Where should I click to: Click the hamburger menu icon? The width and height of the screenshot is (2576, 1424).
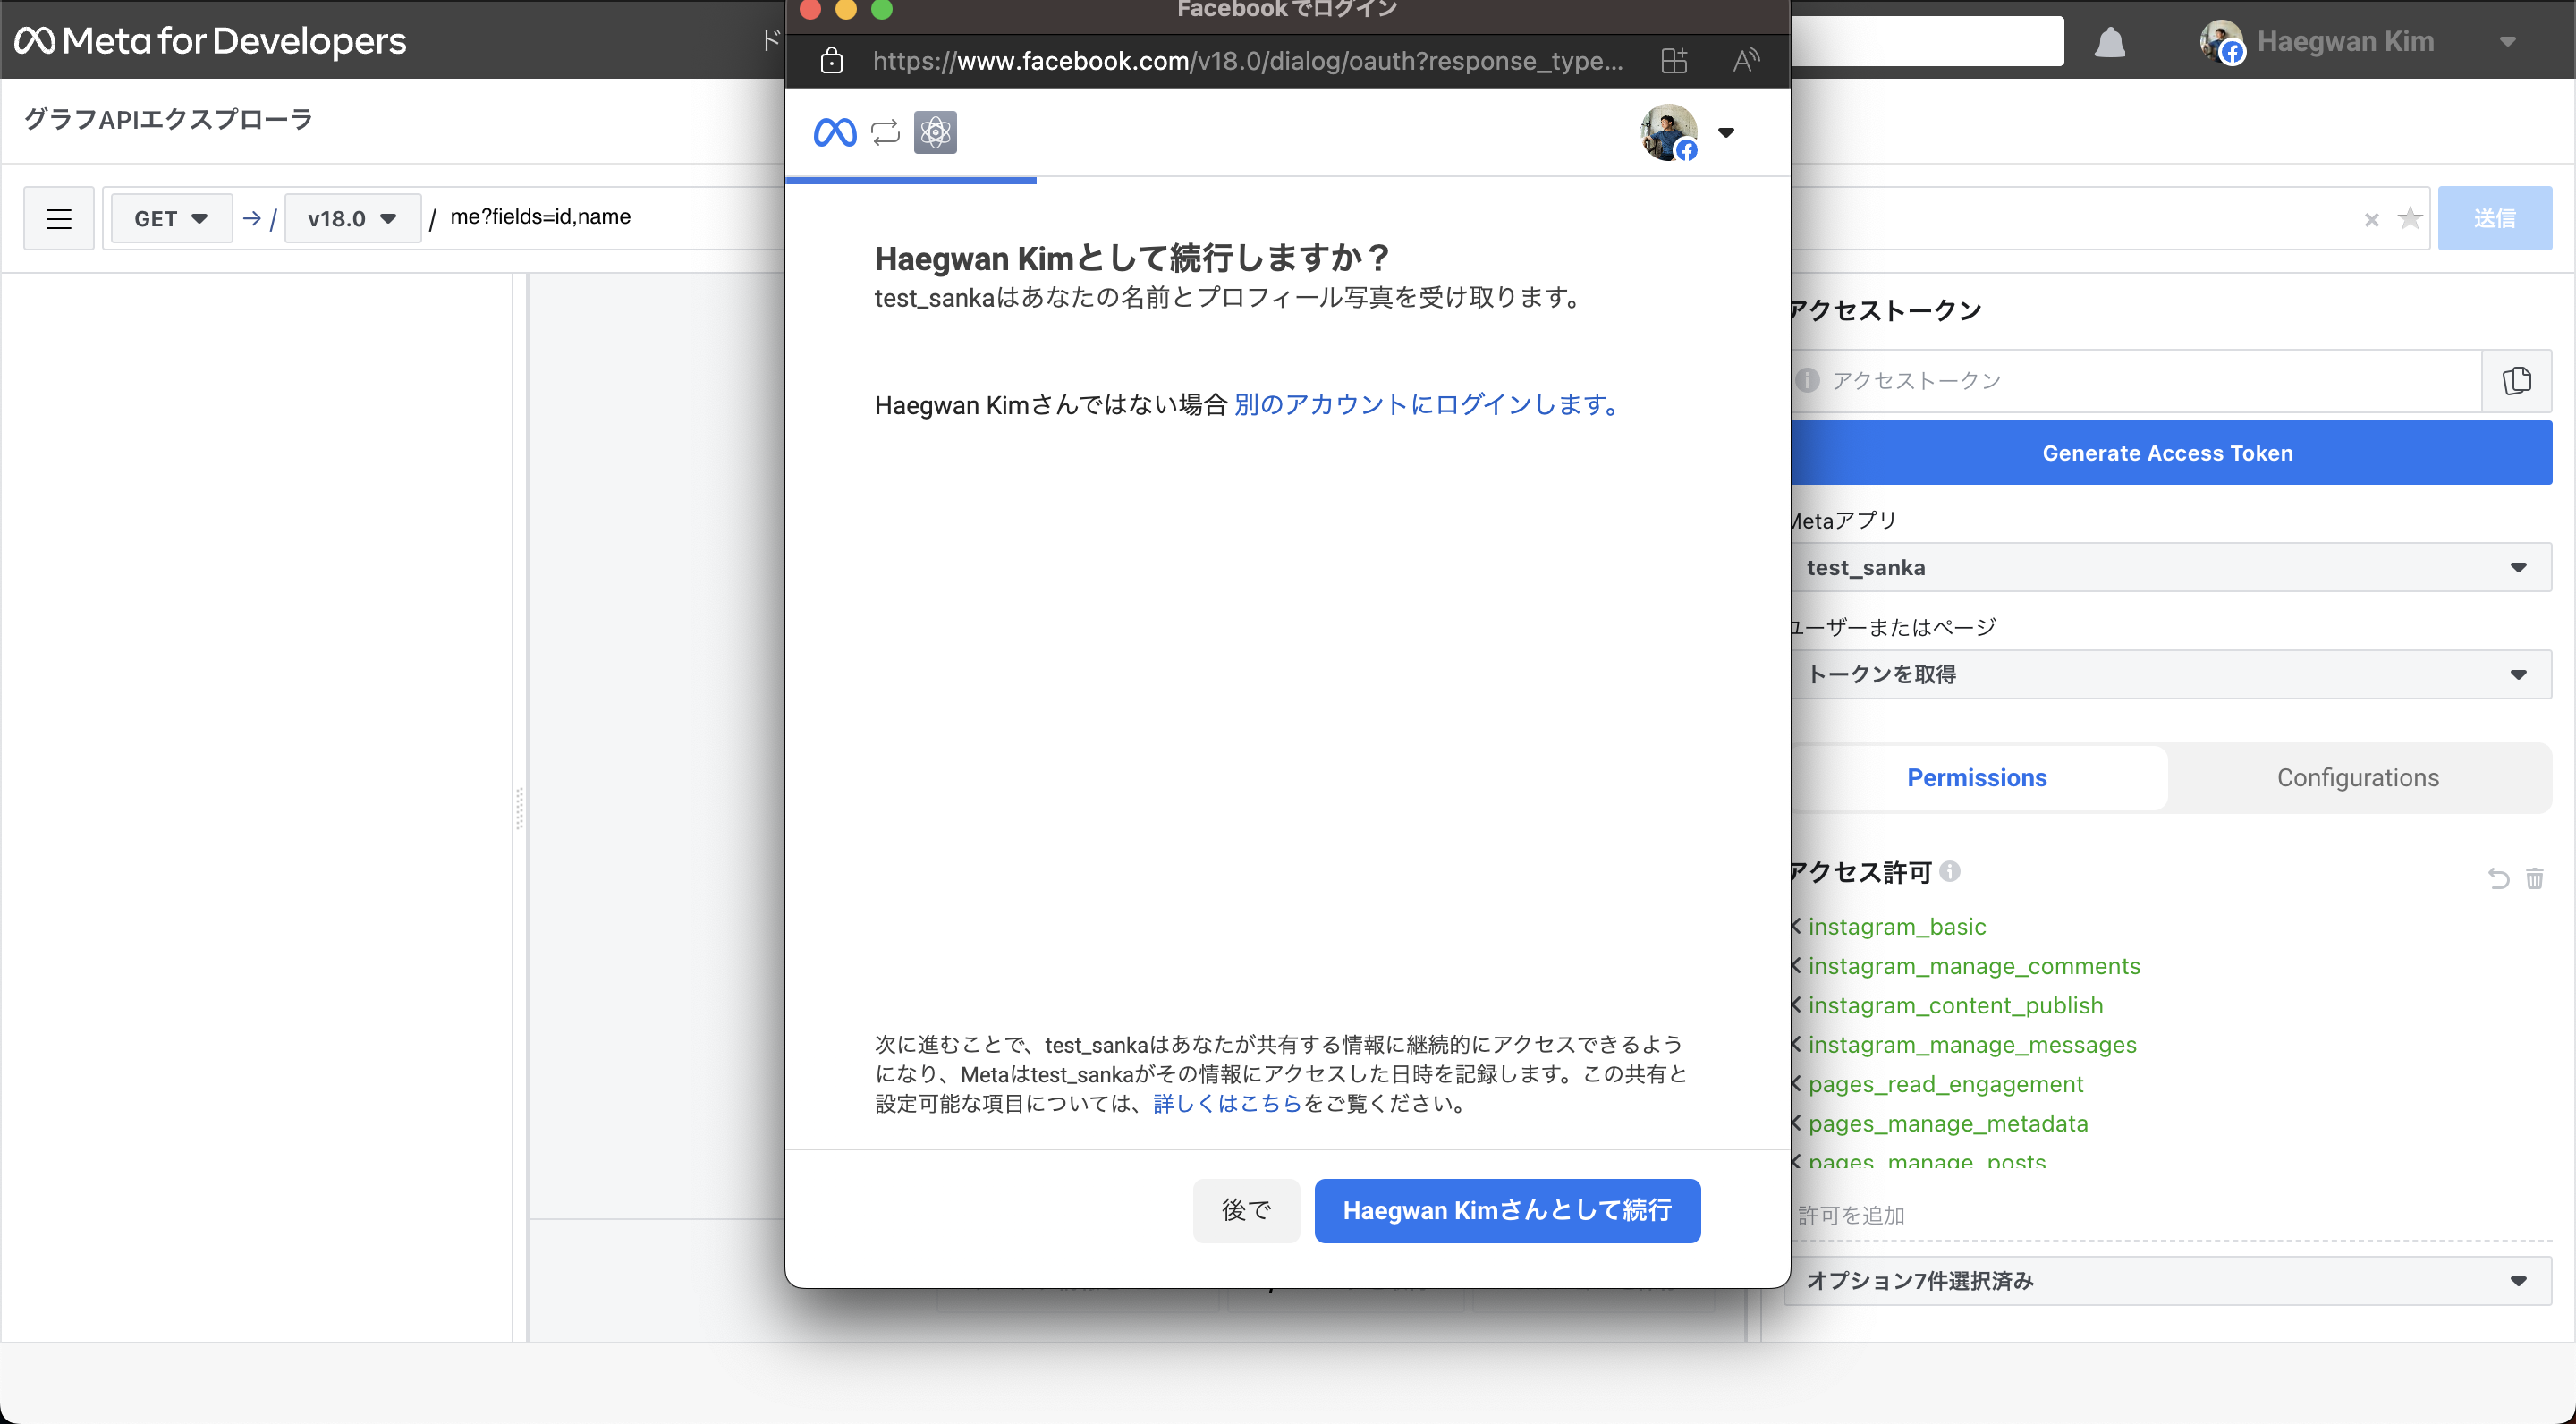pyautogui.click(x=59, y=218)
